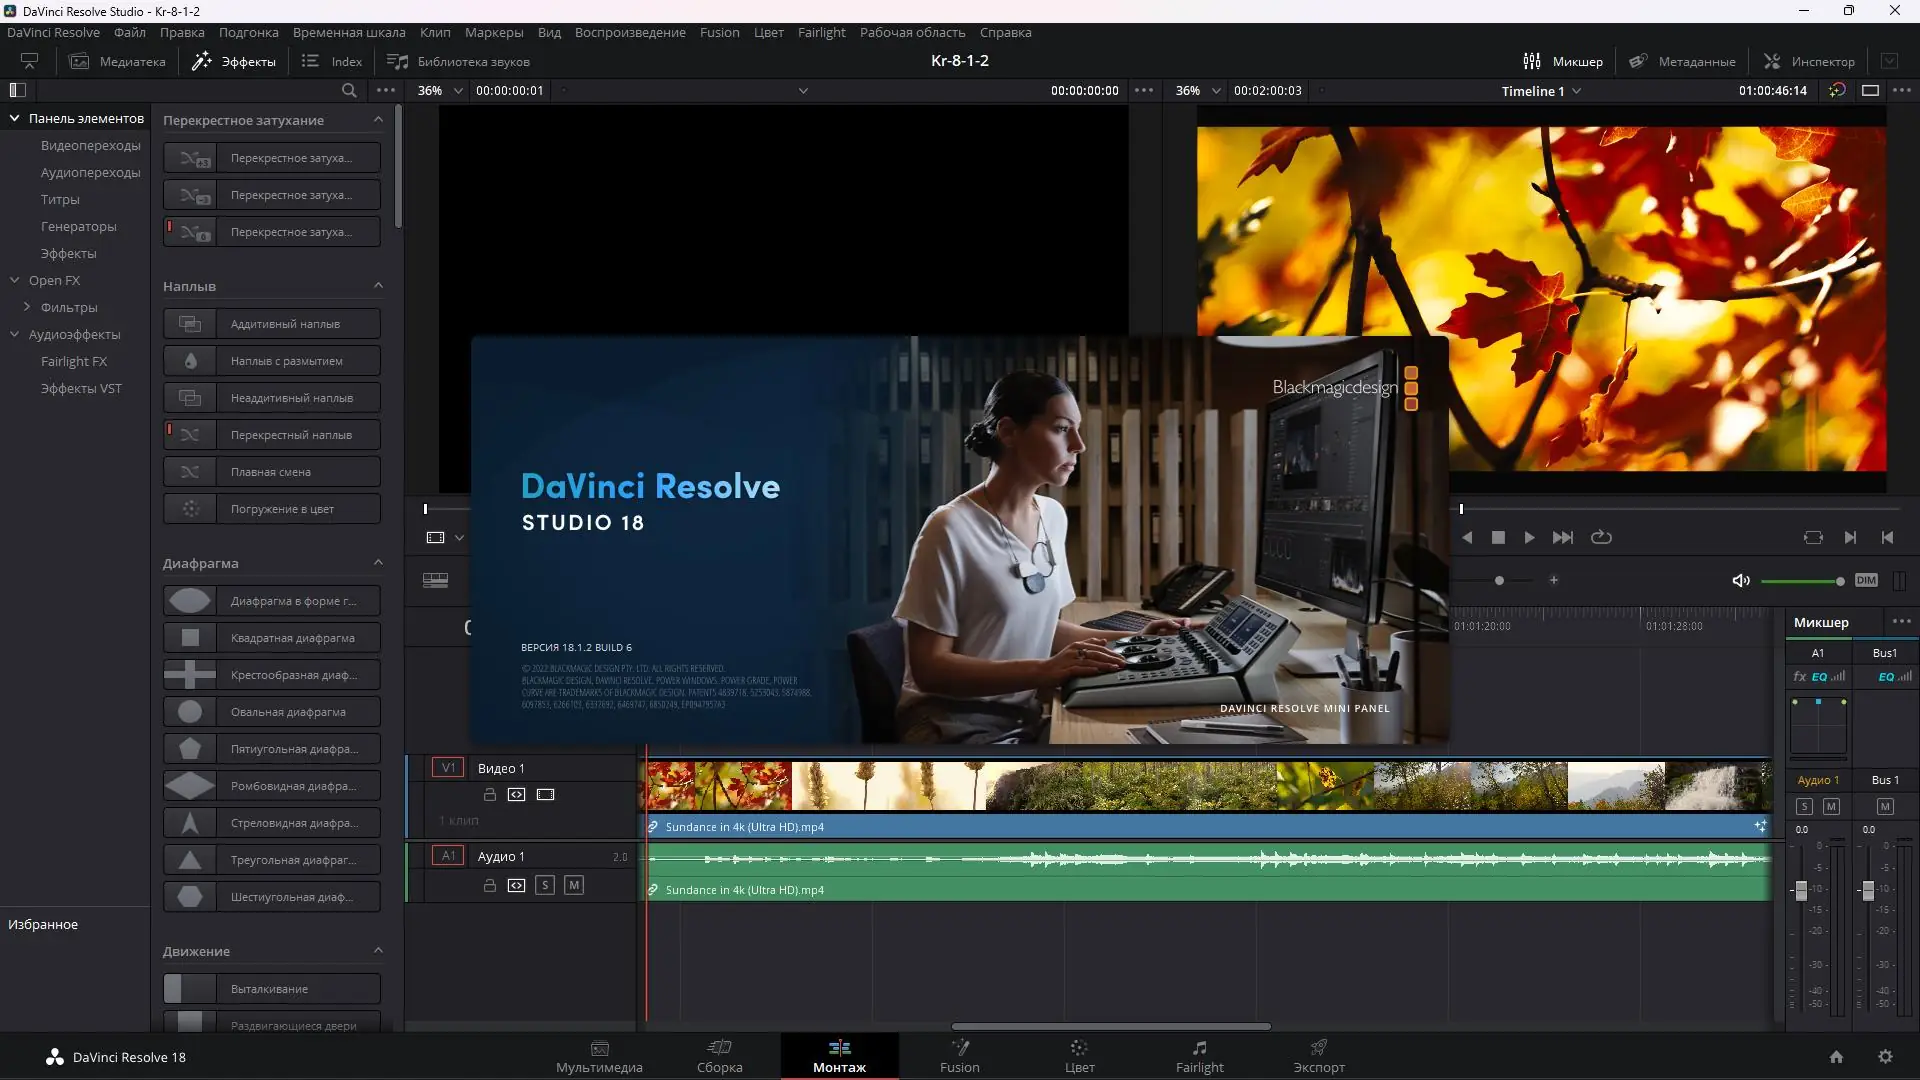The width and height of the screenshot is (1920, 1080).
Task: Open the Fairlight menu in menu bar
Action: 821,32
